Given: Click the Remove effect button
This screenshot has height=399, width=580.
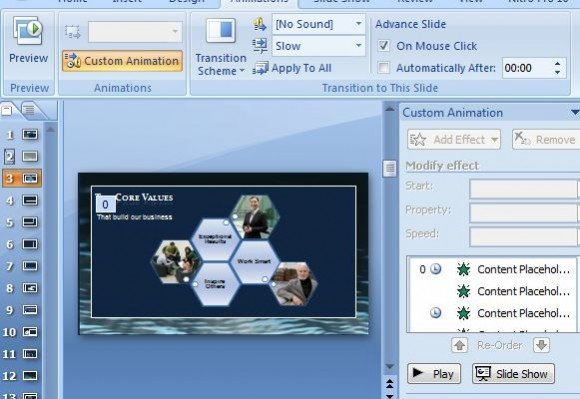Looking at the screenshot, I should 546,139.
